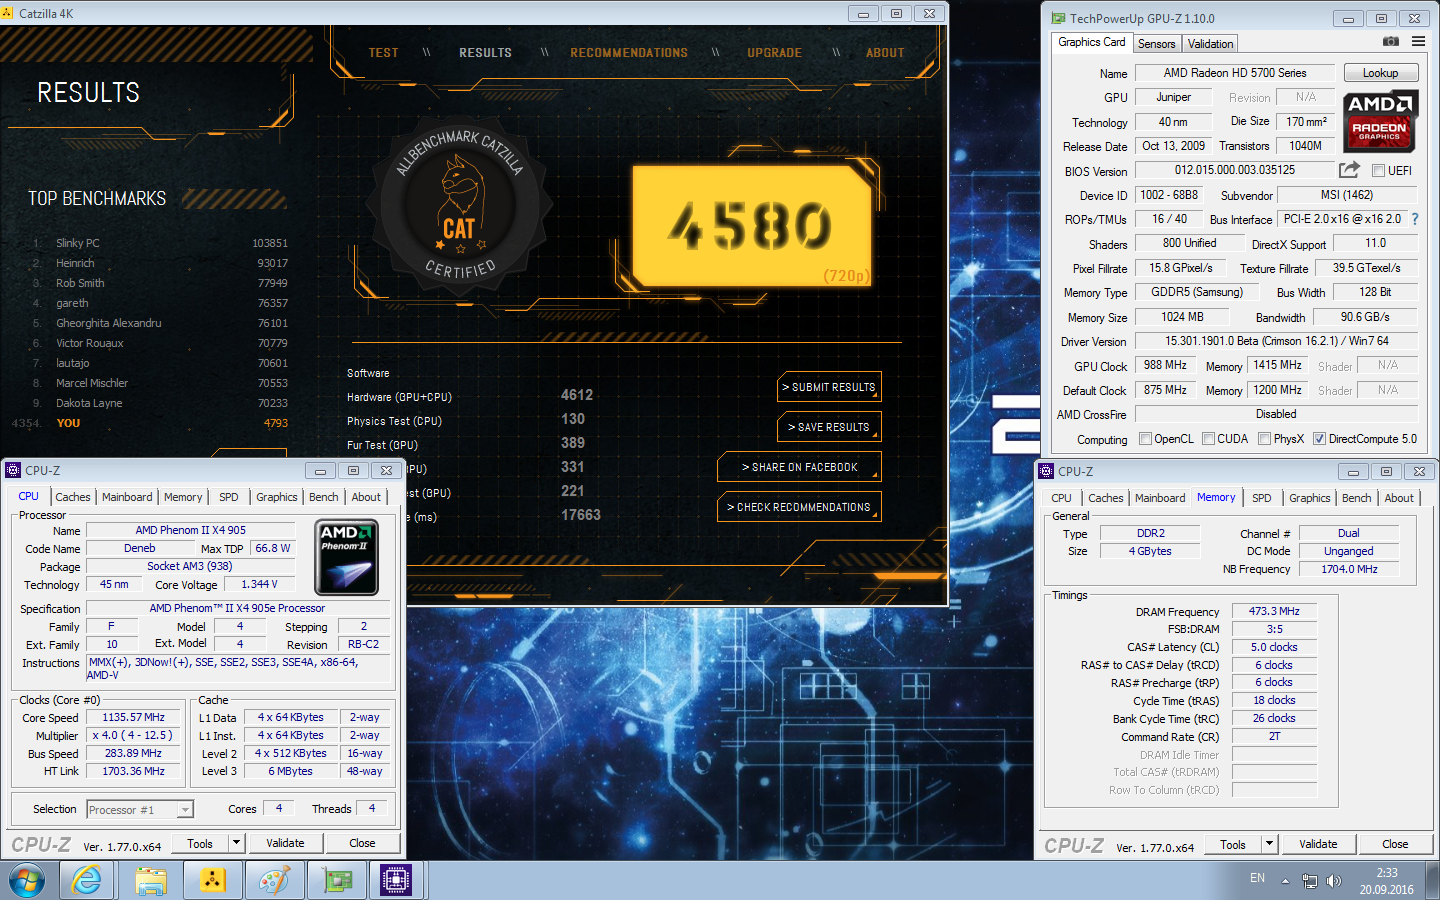Click the Core Speed value 1135.57 MHz
Image resolution: width=1440 pixels, height=900 pixels.
coord(134,717)
